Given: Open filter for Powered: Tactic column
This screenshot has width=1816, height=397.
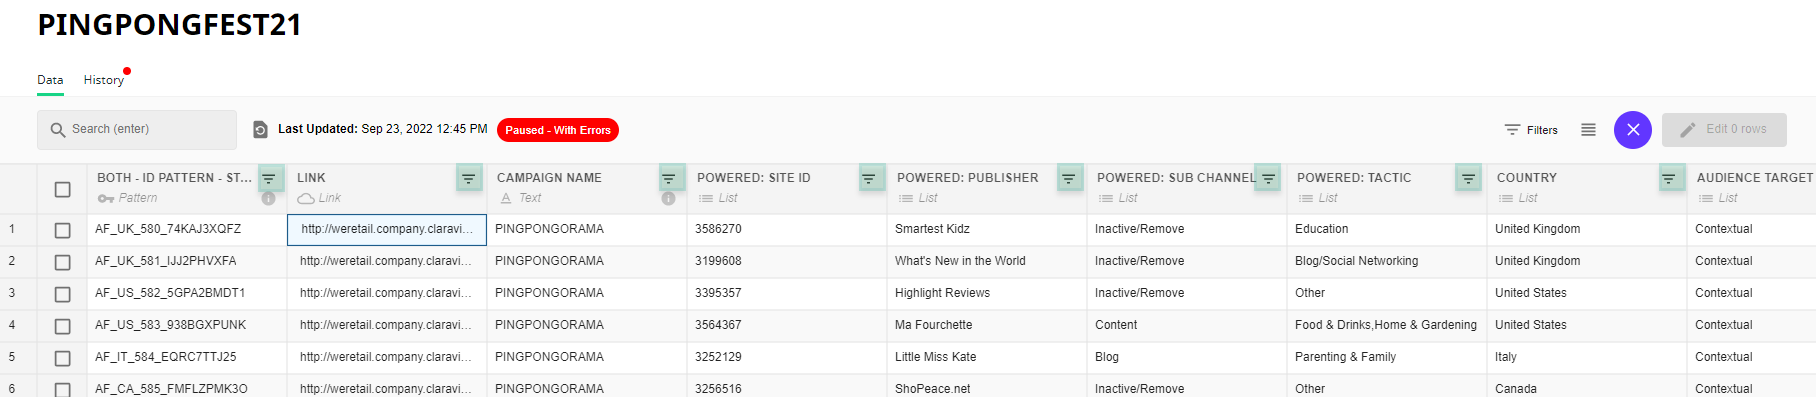Looking at the screenshot, I should pyautogui.click(x=1469, y=178).
